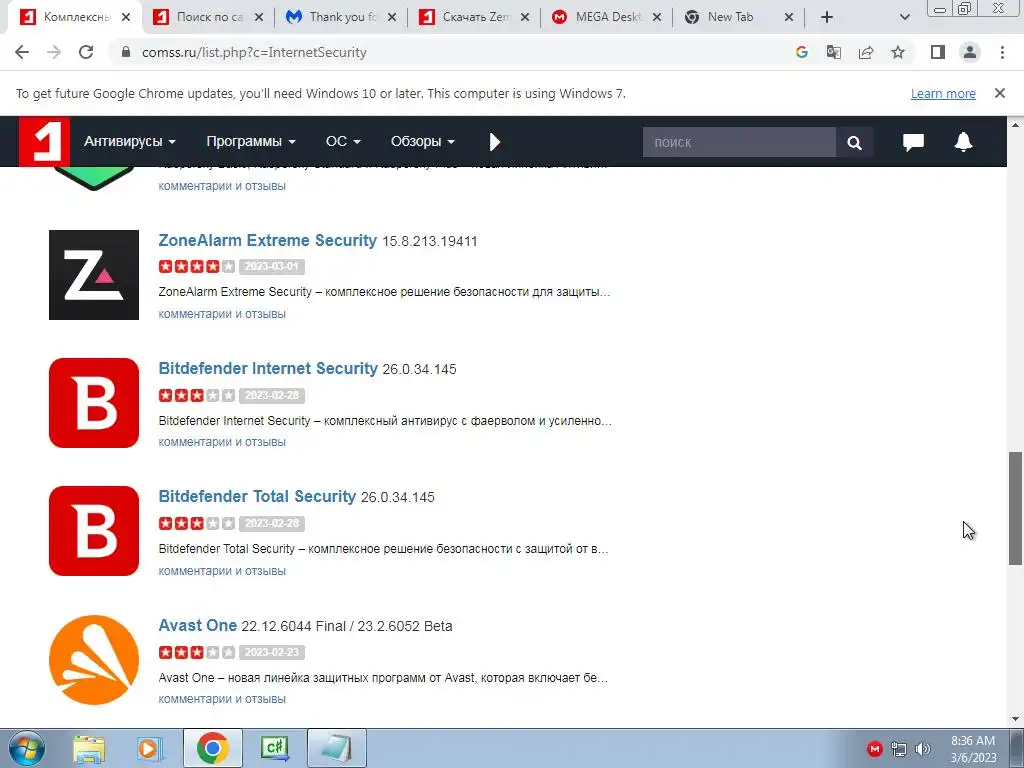Viewport: 1024px width, 768px height.
Task: Click the address bar URL
Action: pos(254,52)
